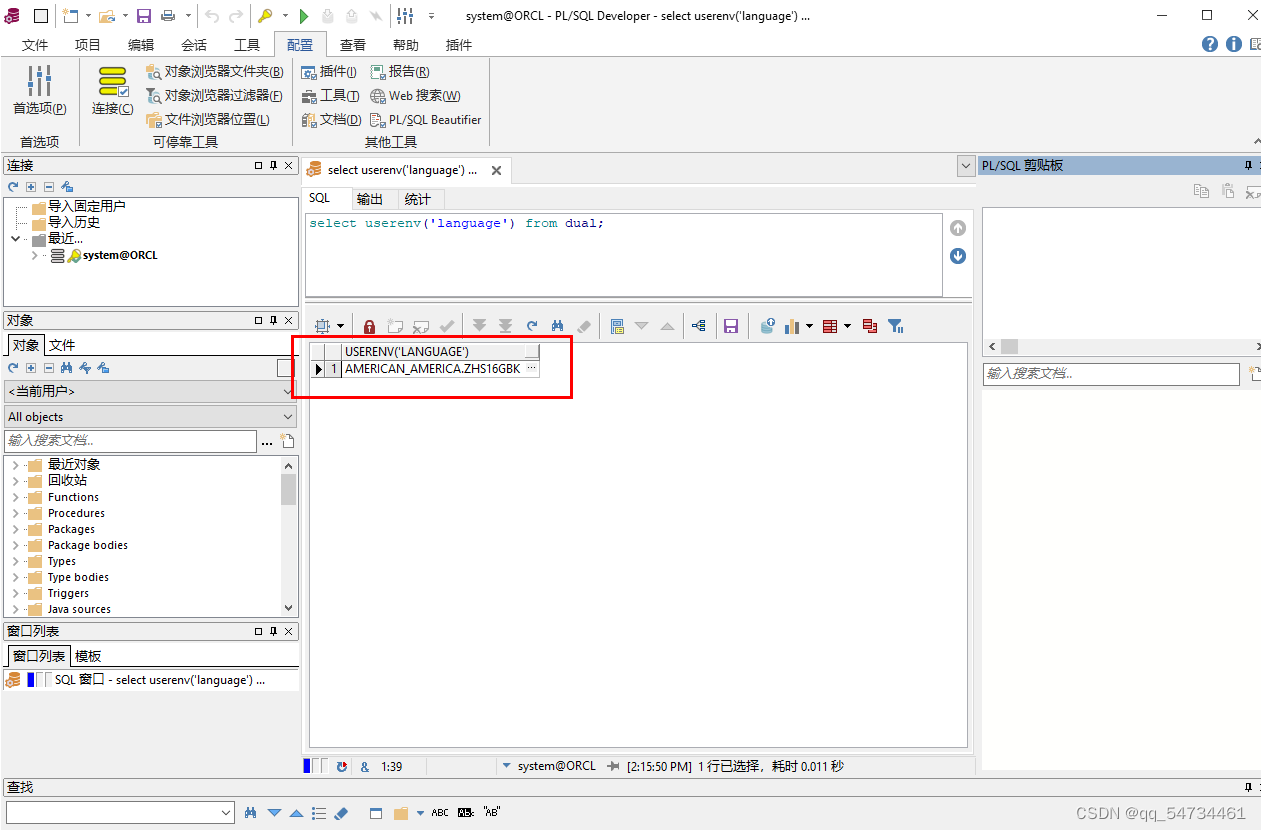Screen dimensions: 1261x831
Task: Open the 工具 ribbon tab
Action: [x=247, y=45]
